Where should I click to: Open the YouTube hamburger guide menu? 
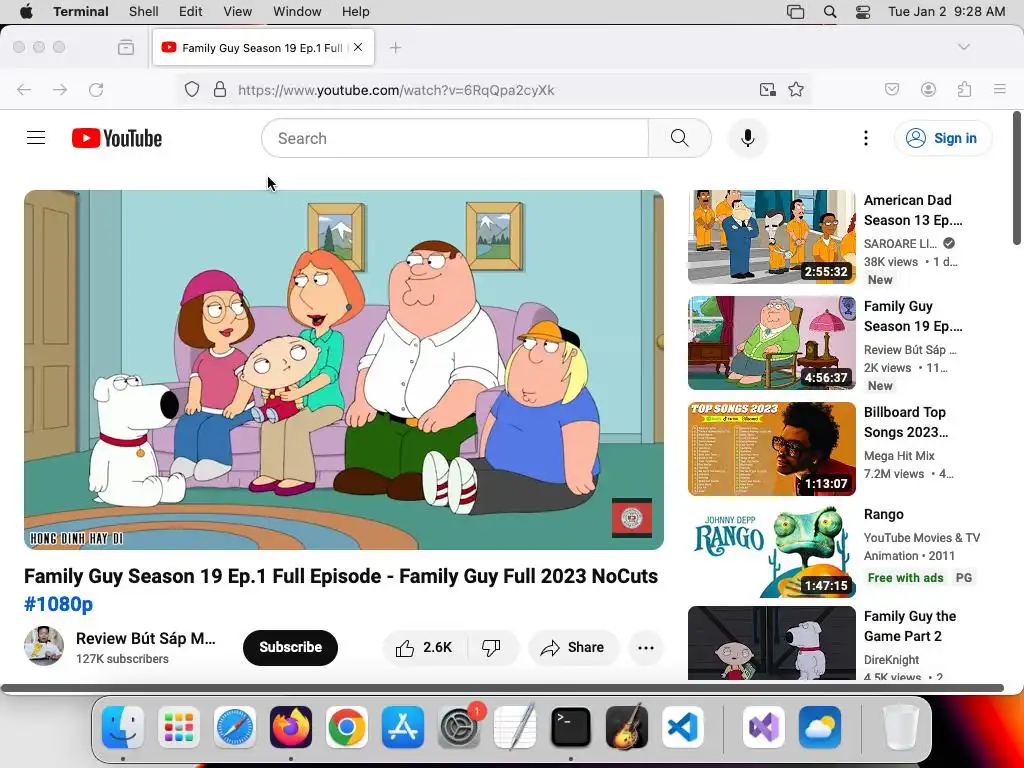36,138
